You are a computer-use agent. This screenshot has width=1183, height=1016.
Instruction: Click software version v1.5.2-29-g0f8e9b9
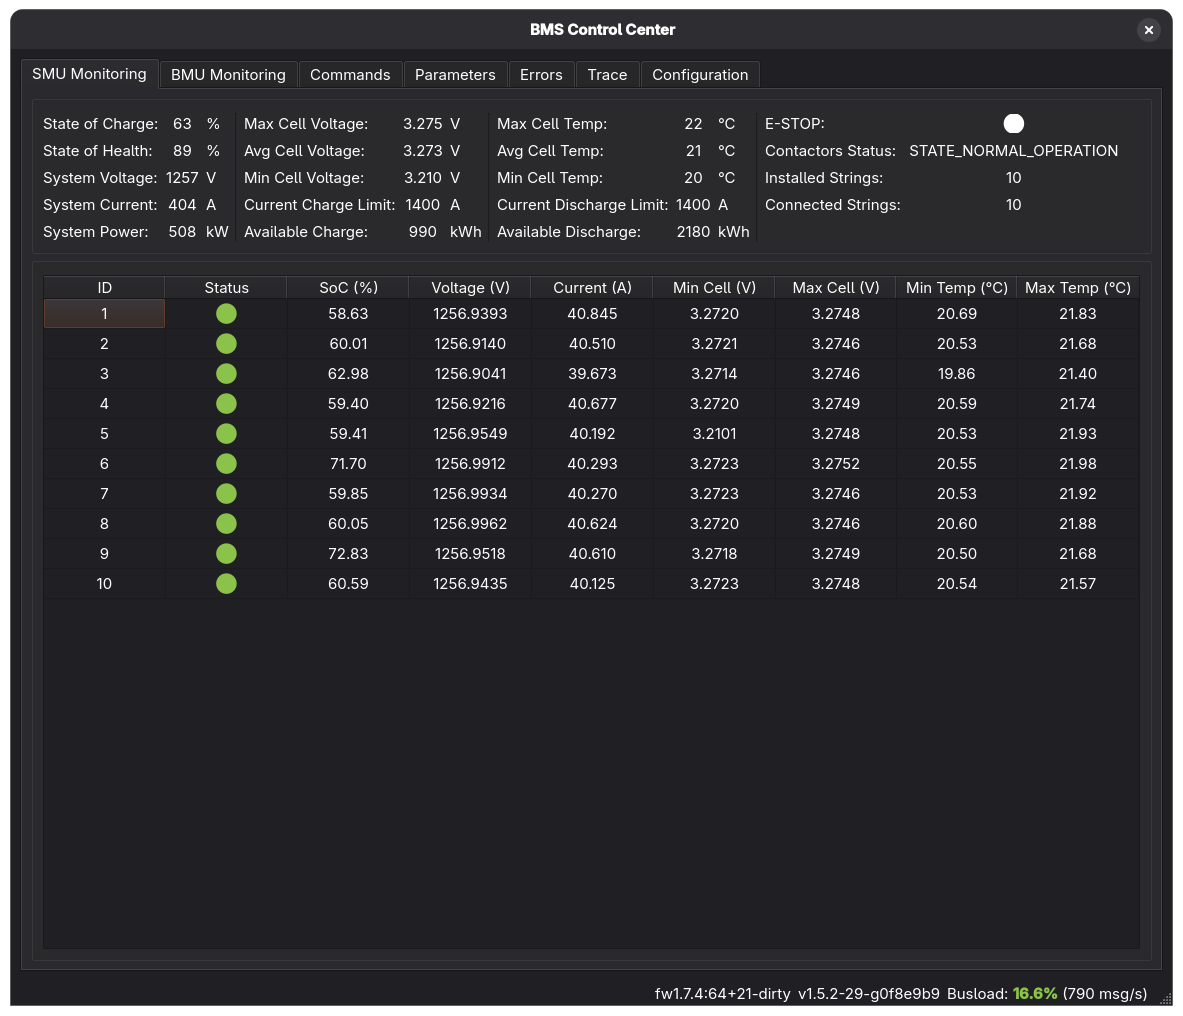tap(868, 993)
